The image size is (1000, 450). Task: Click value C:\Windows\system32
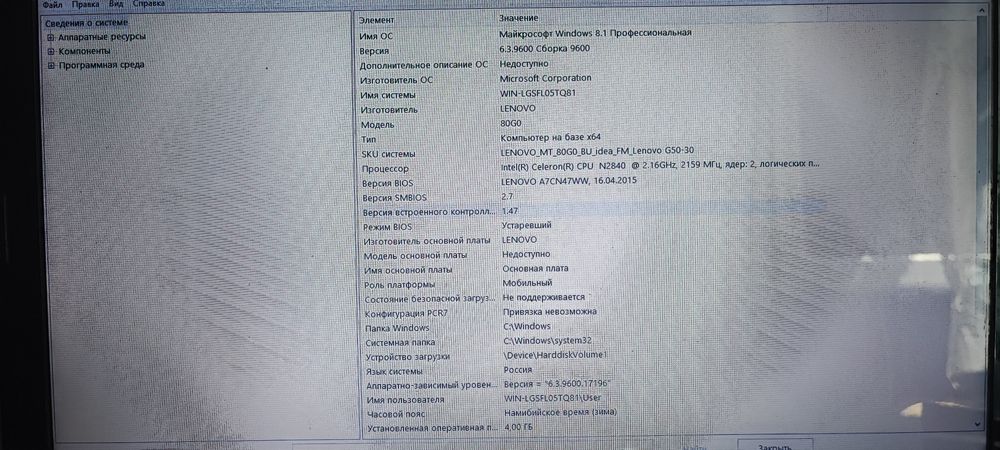coord(547,341)
